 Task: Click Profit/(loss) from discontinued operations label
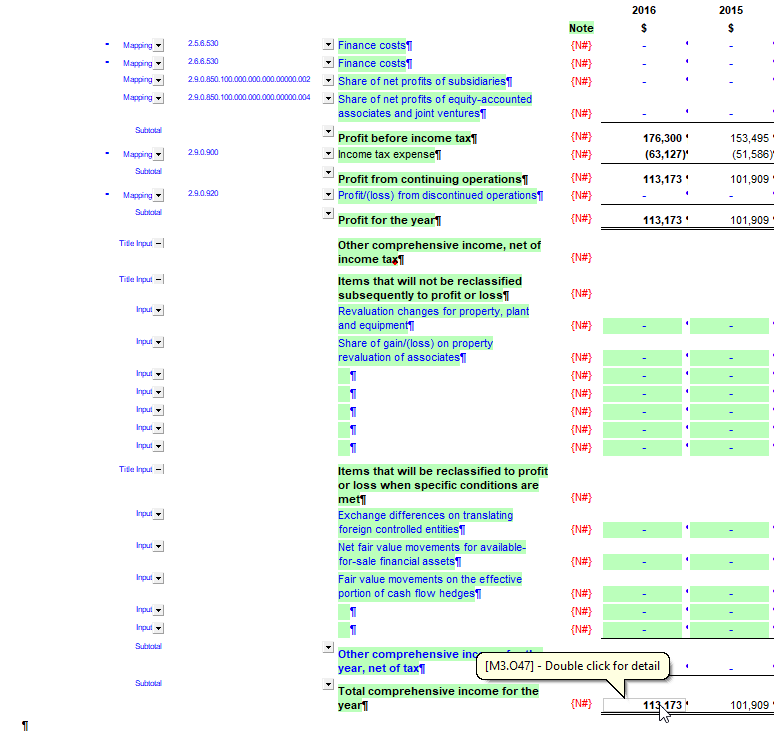pyautogui.click(x=440, y=195)
